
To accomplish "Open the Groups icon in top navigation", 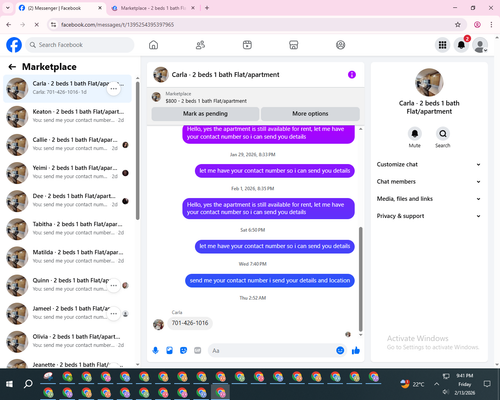I will (x=340, y=45).
